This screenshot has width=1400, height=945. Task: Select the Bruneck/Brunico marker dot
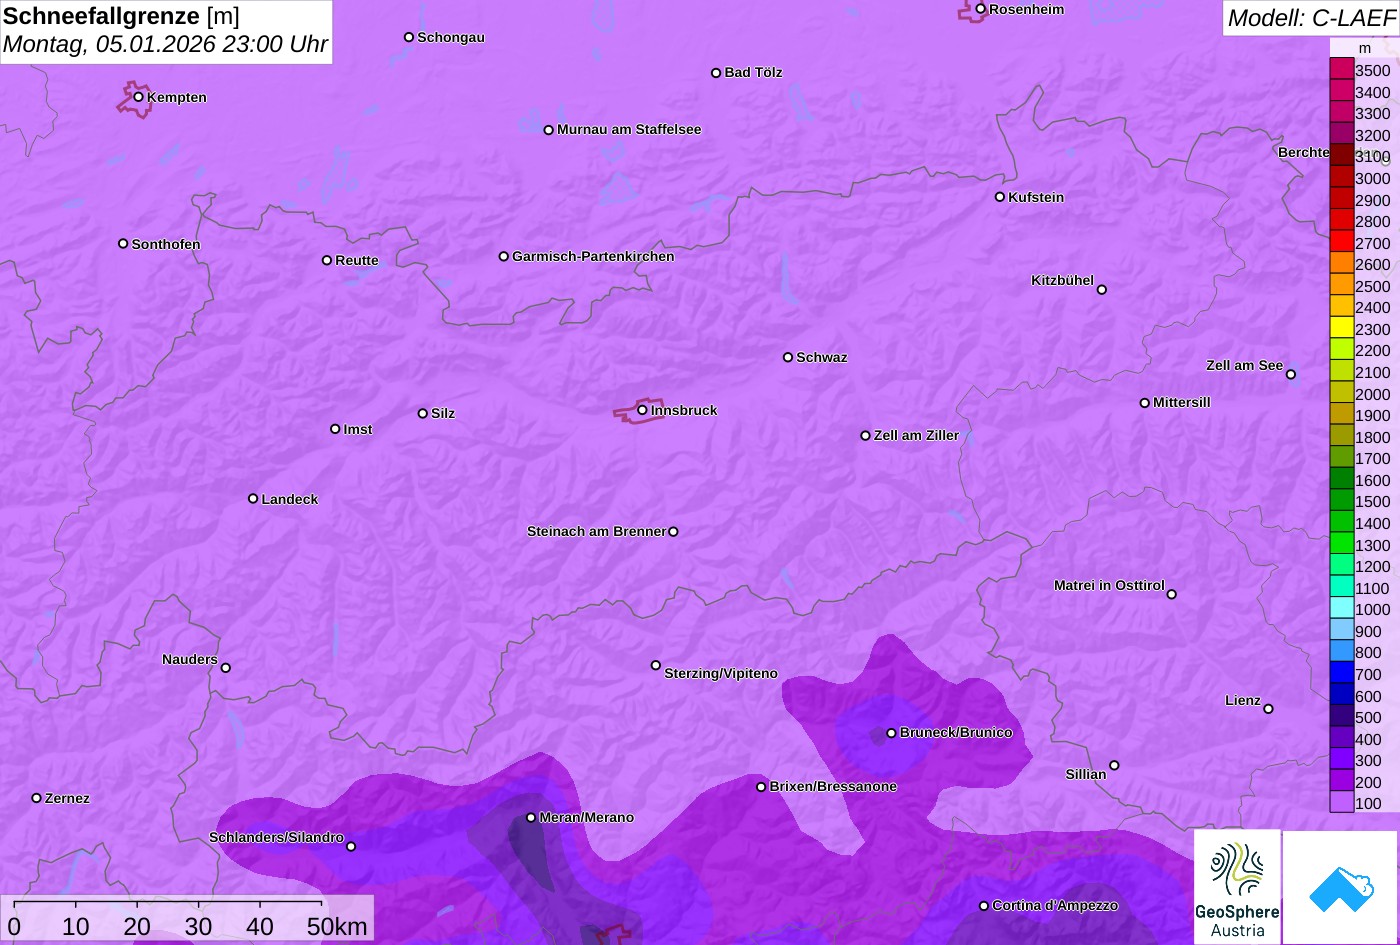click(892, 733)
